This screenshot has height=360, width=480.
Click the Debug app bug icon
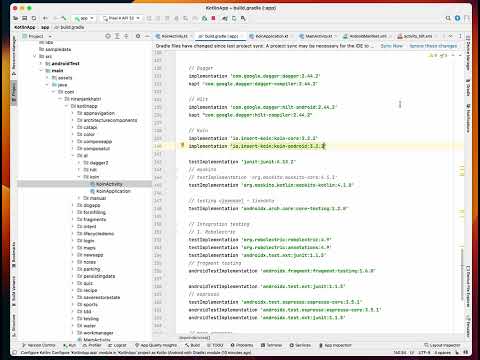204,18
